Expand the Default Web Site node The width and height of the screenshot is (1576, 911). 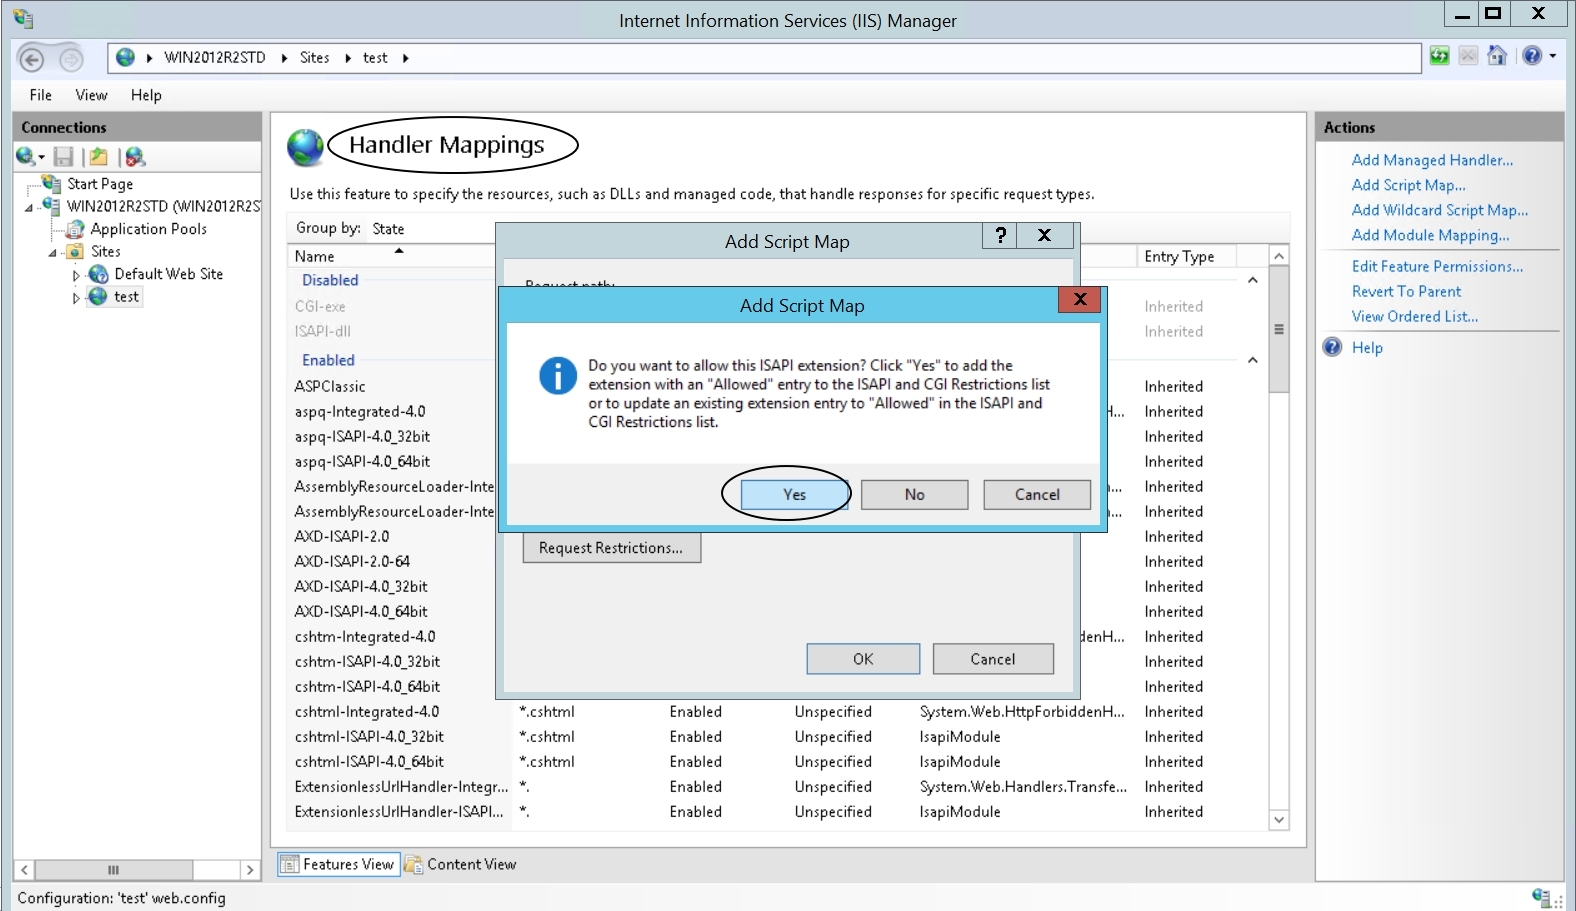[76, 275]
